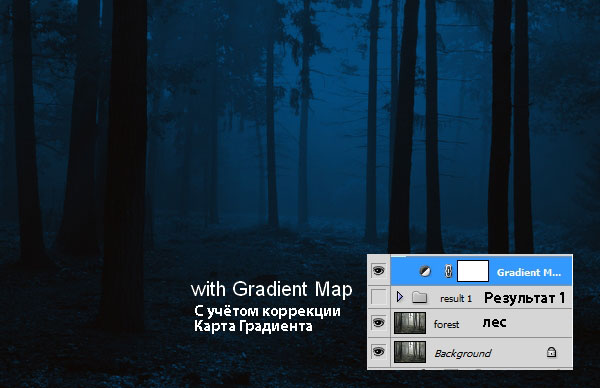
Task: Click the result 1 folder icon
Action: coord(419,297)
